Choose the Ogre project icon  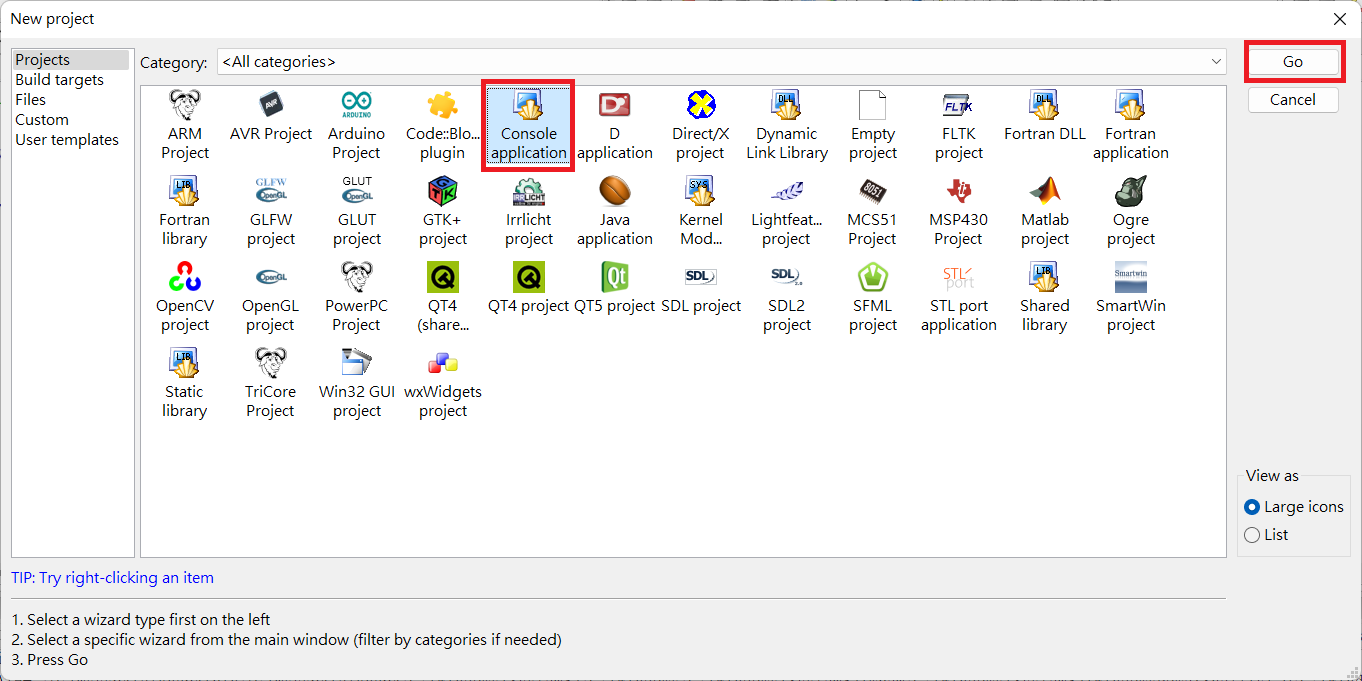click(1131, 192)
